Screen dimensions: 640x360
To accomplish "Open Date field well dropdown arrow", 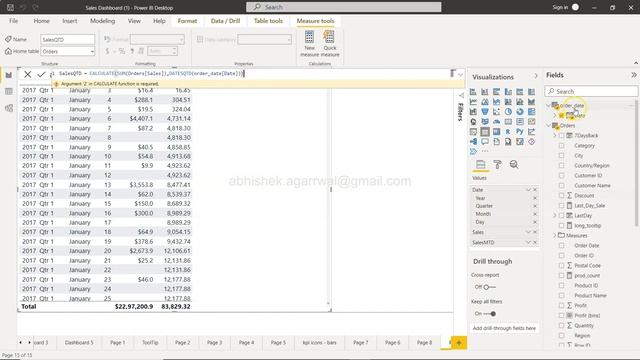I will [528, 190].
